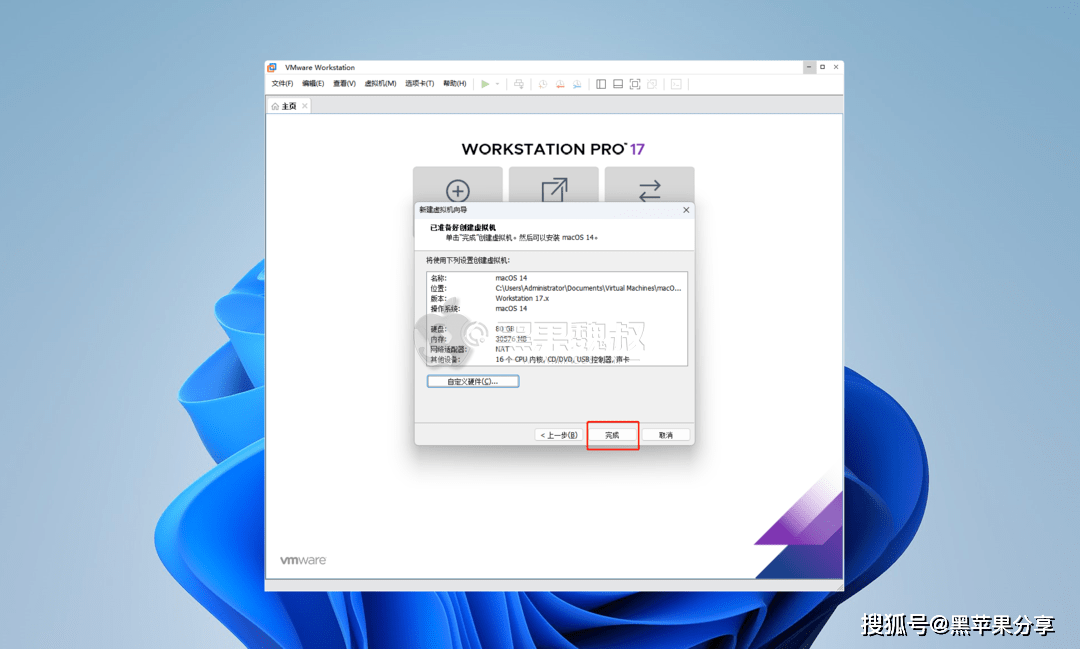1080x649 pixels.
Task: Minimize the VMware Workstation window
Action: coord(809,67)
